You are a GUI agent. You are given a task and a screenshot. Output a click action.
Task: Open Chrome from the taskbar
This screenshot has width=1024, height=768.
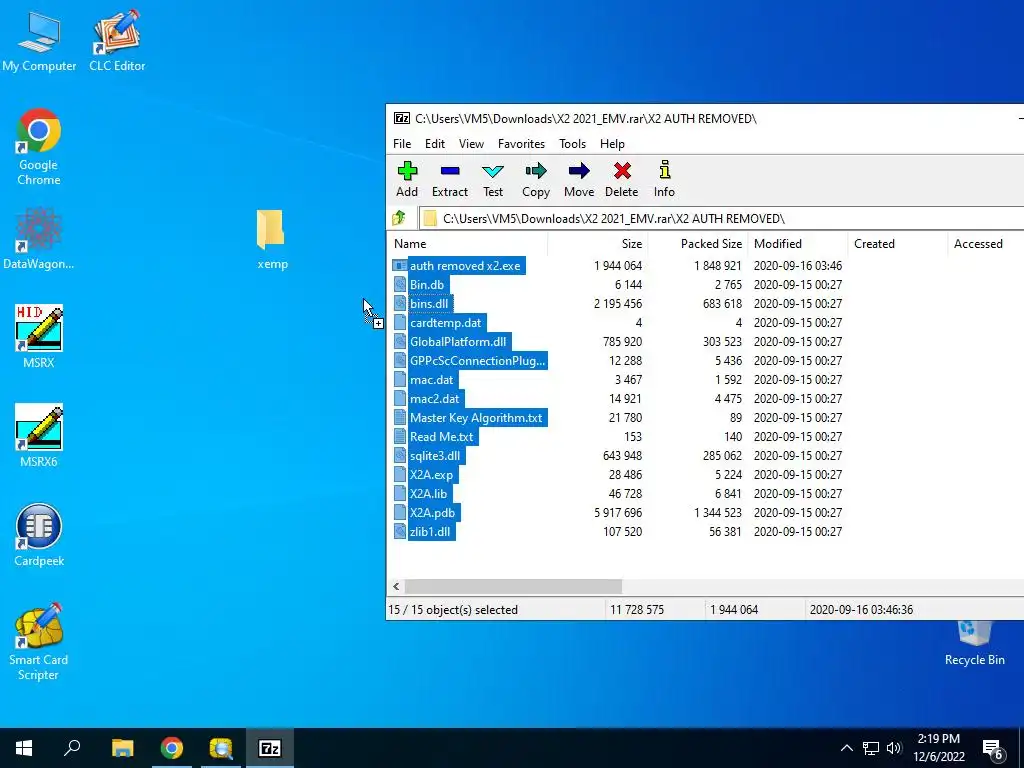click(x=172, y=748)
